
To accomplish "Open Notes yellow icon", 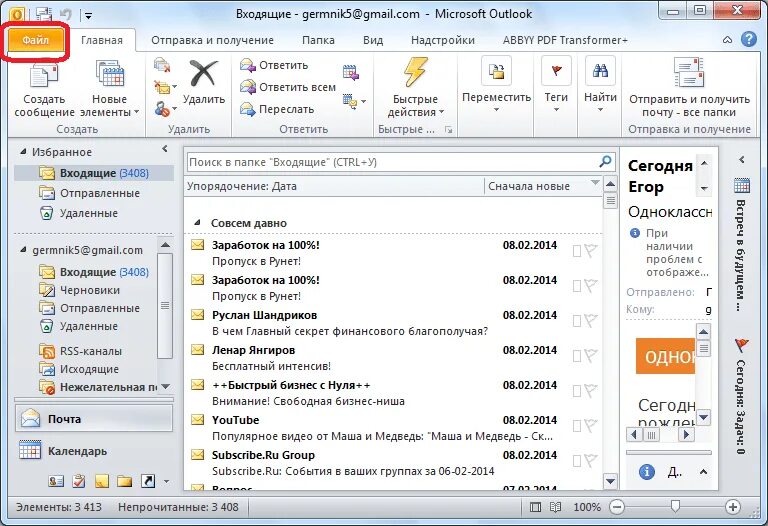I will [x=101, y=481].
